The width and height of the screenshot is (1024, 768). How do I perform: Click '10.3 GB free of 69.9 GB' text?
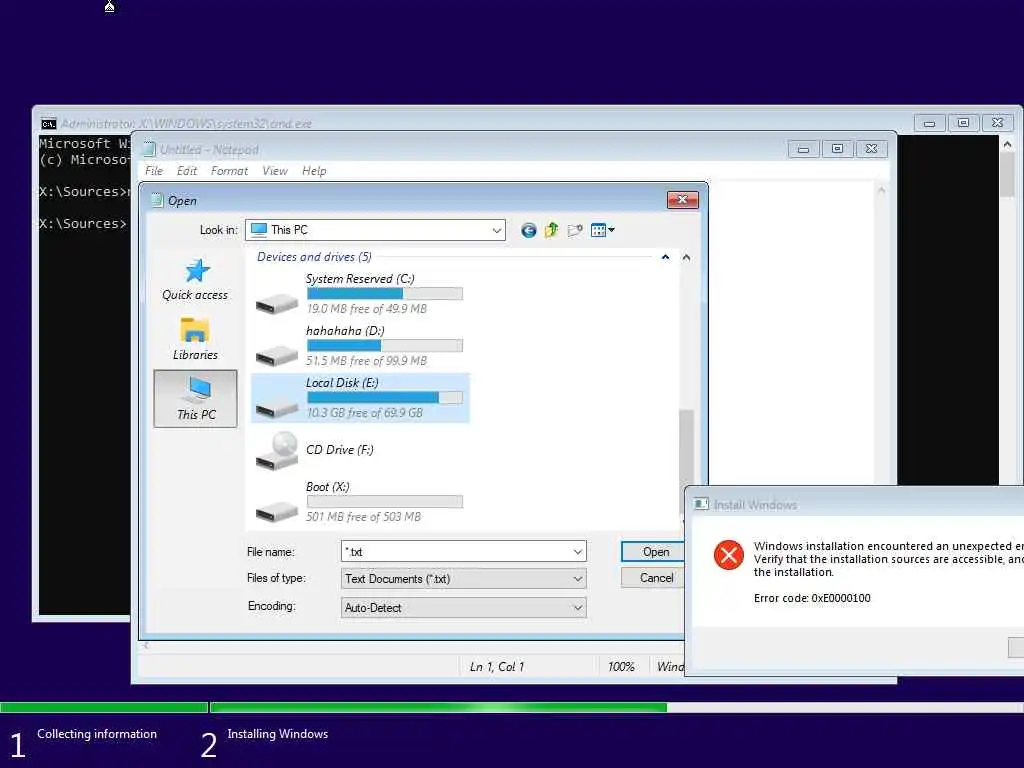[364, 413]
